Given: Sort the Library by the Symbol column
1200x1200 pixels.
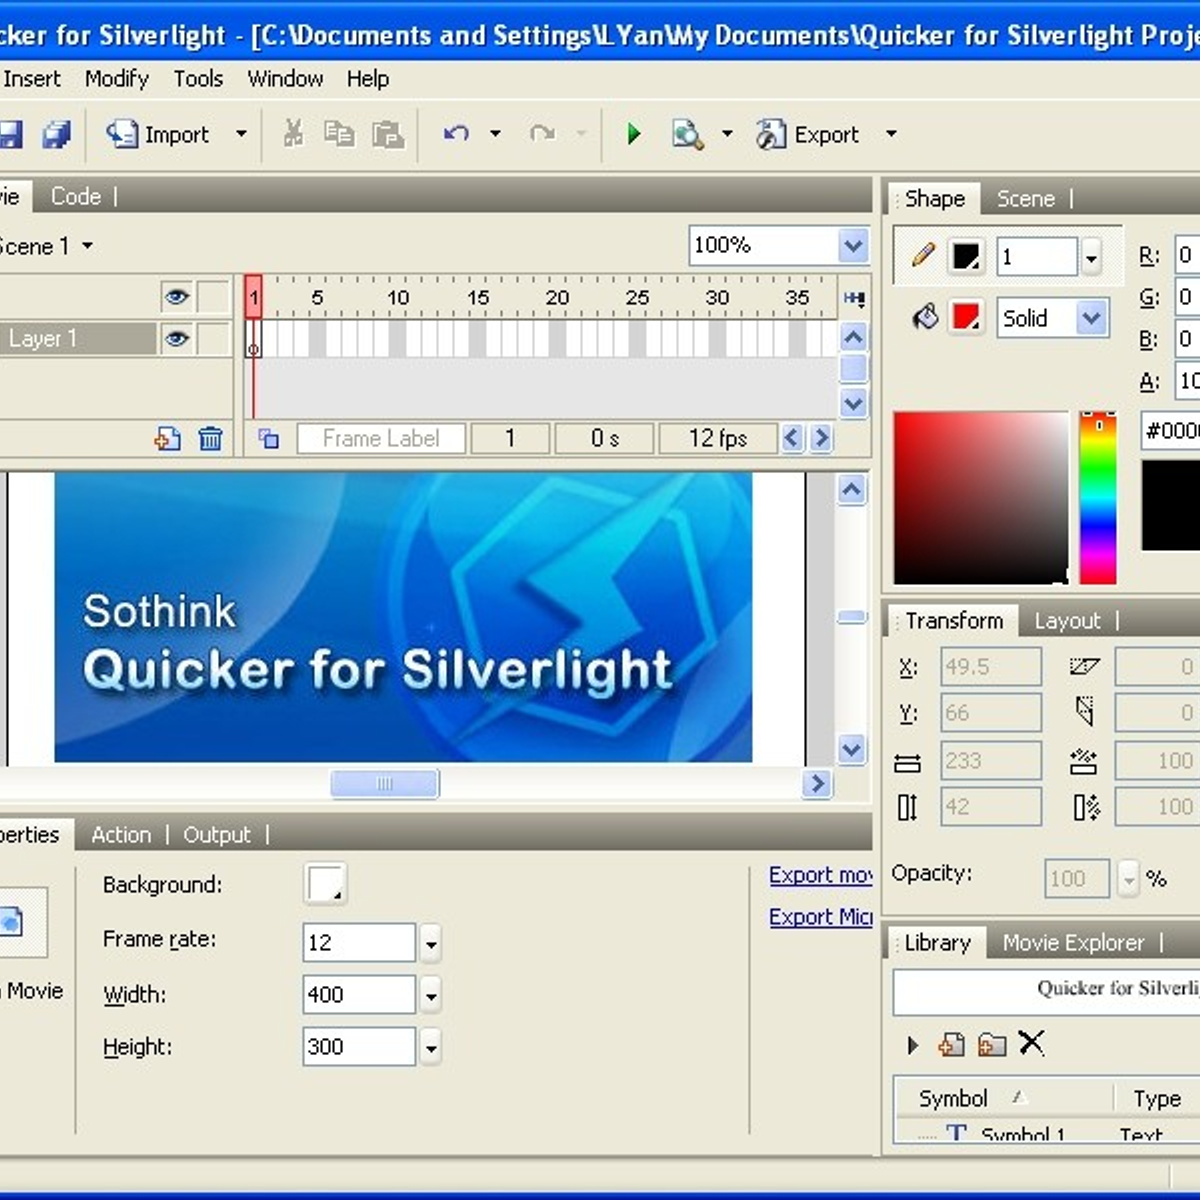Looking at the screenshot, I should 953,1099.
